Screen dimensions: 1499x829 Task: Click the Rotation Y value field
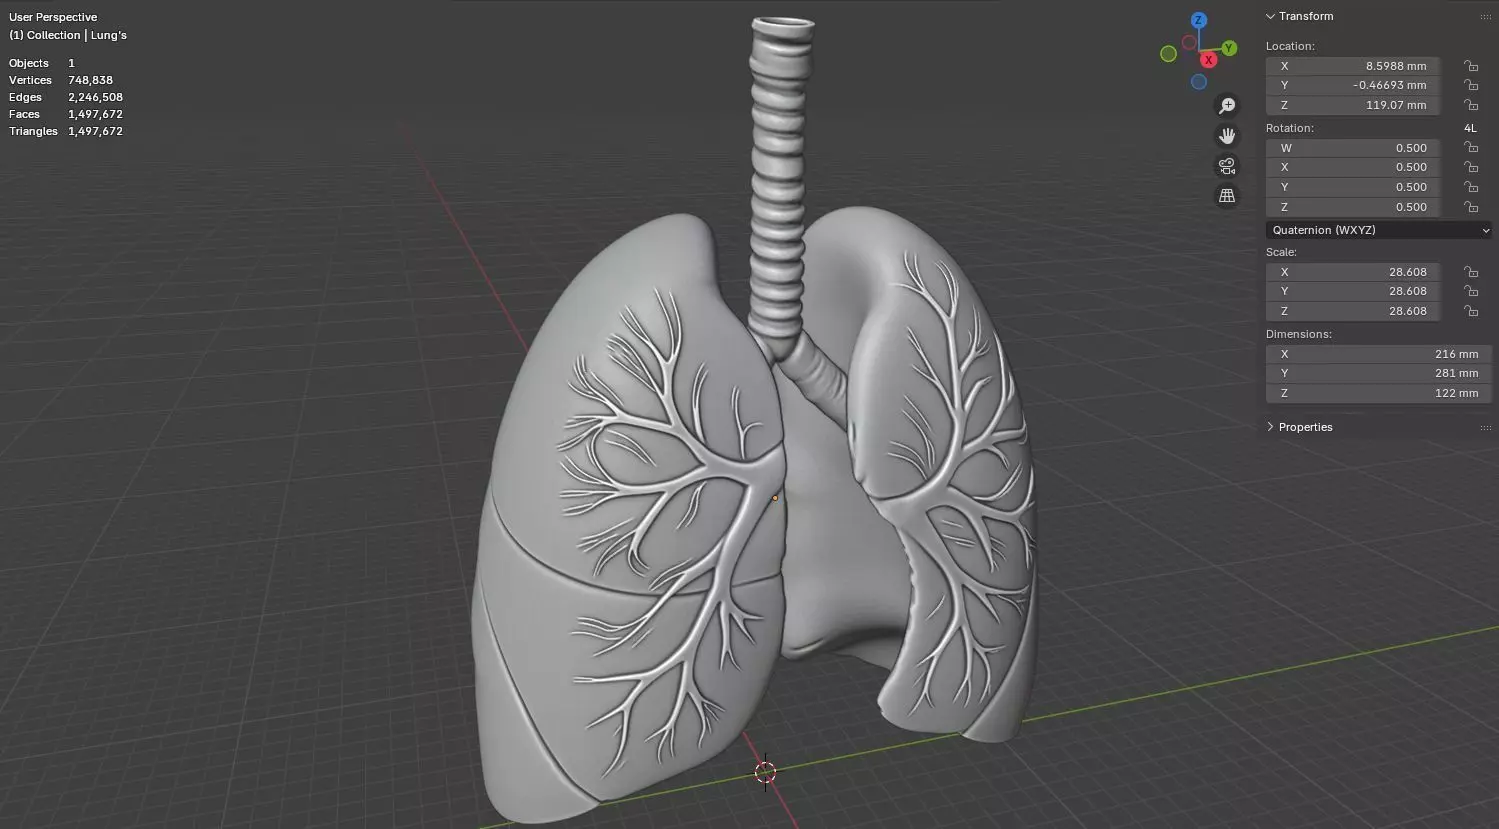coord(1353,187)
